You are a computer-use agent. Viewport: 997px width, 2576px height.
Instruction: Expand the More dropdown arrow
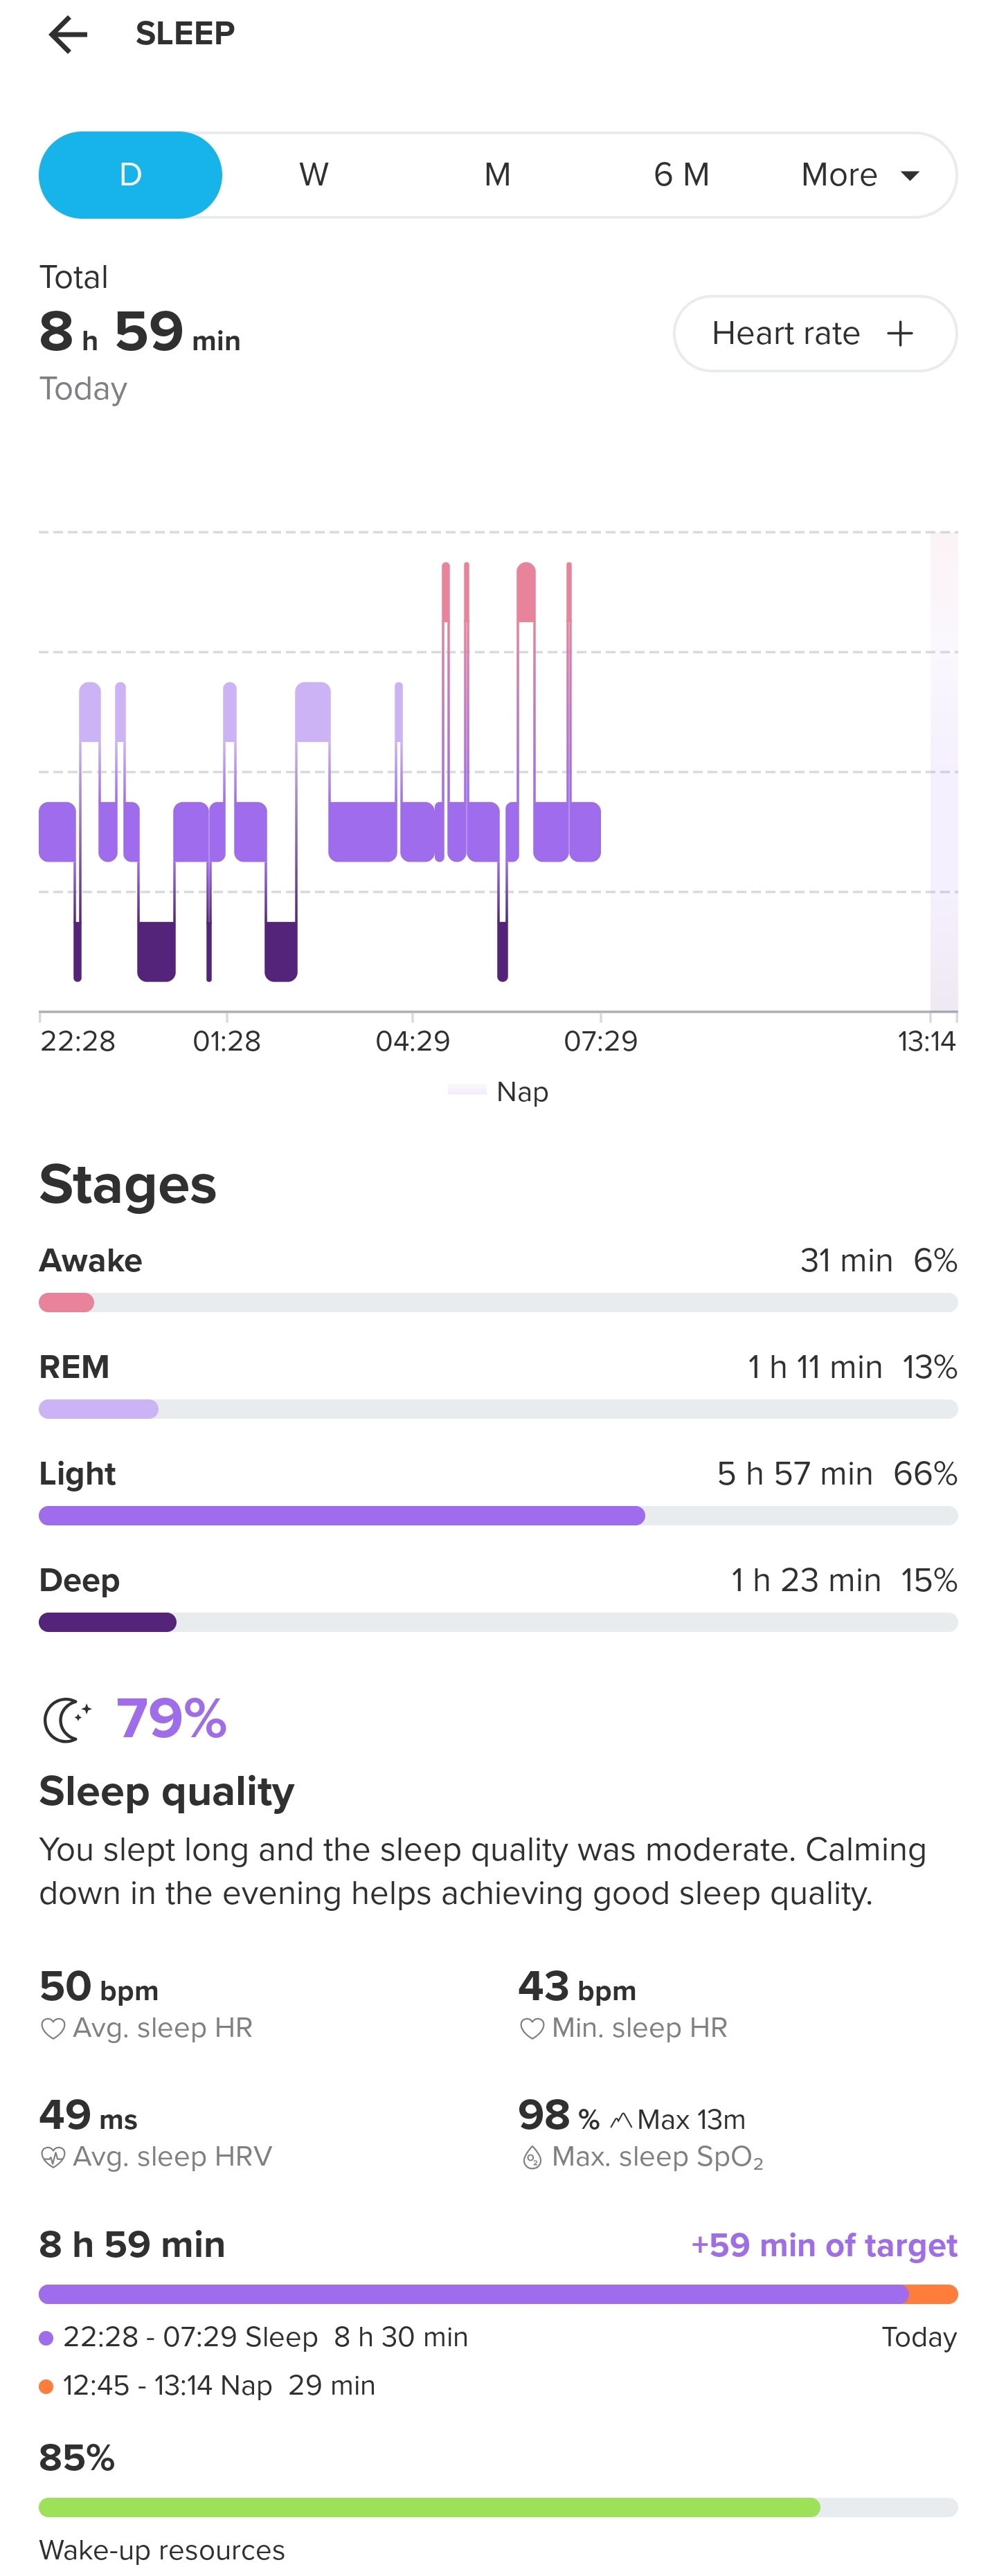coord(910,176)
